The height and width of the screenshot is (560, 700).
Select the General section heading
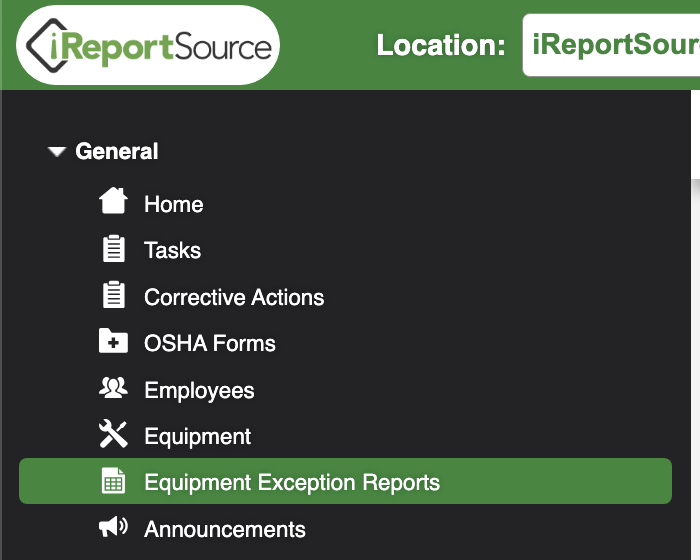(117, 151)
